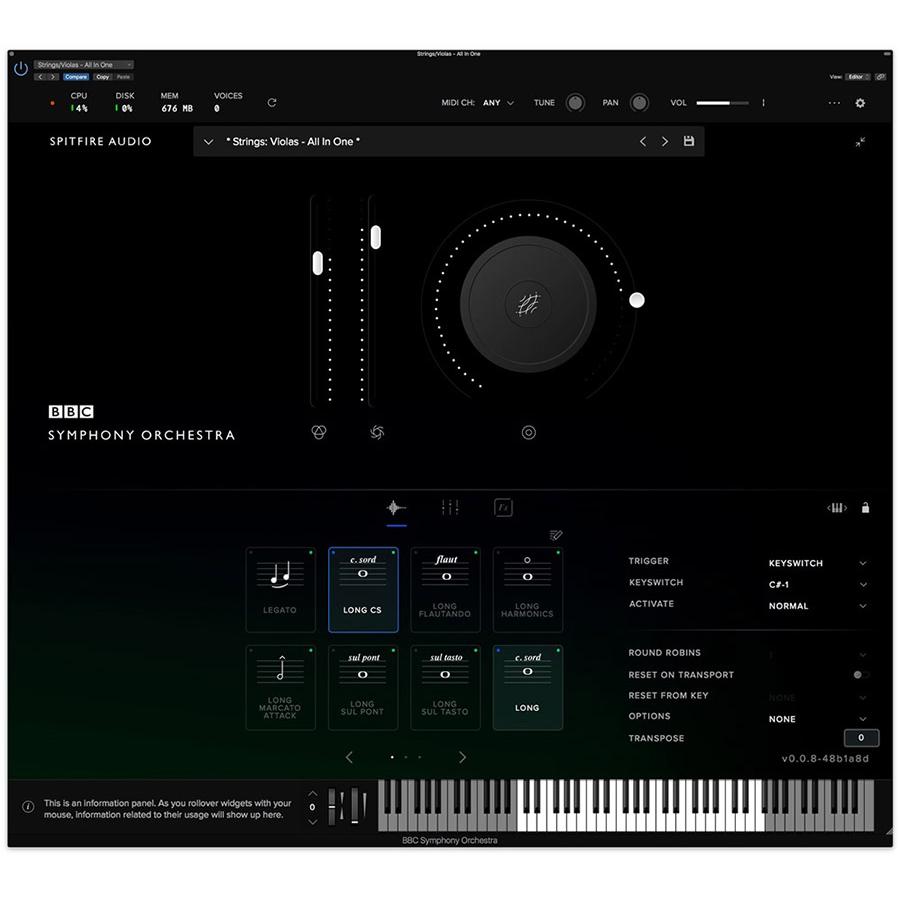Click the circular icon below the big knob

coord(529,432)
